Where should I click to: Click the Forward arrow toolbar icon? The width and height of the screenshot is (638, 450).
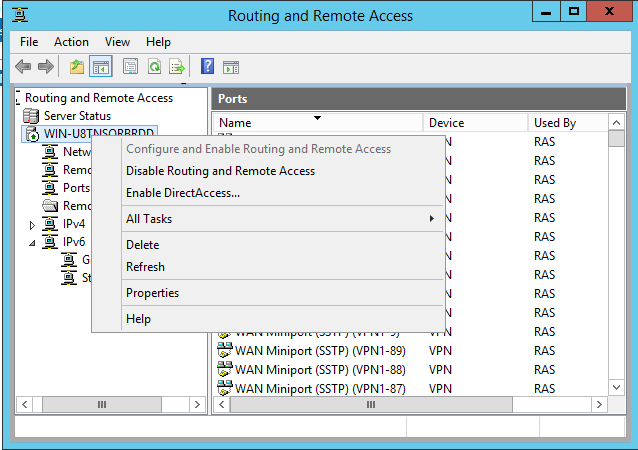46,66
